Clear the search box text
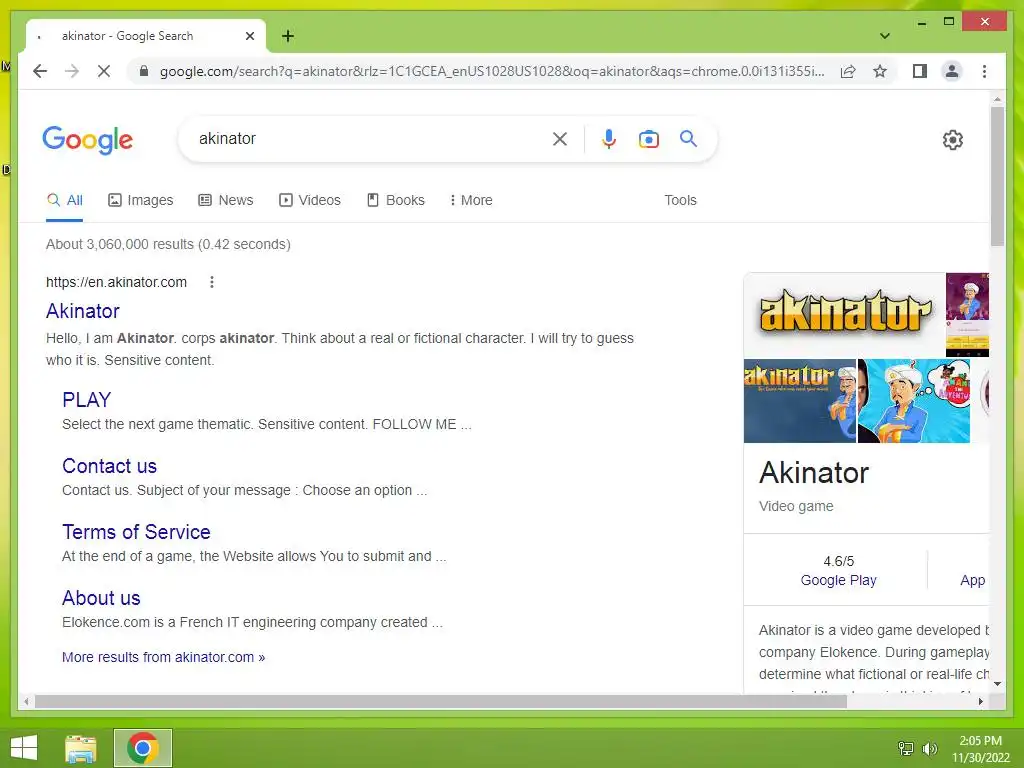 pyautogui.click(x=560, y=138)
